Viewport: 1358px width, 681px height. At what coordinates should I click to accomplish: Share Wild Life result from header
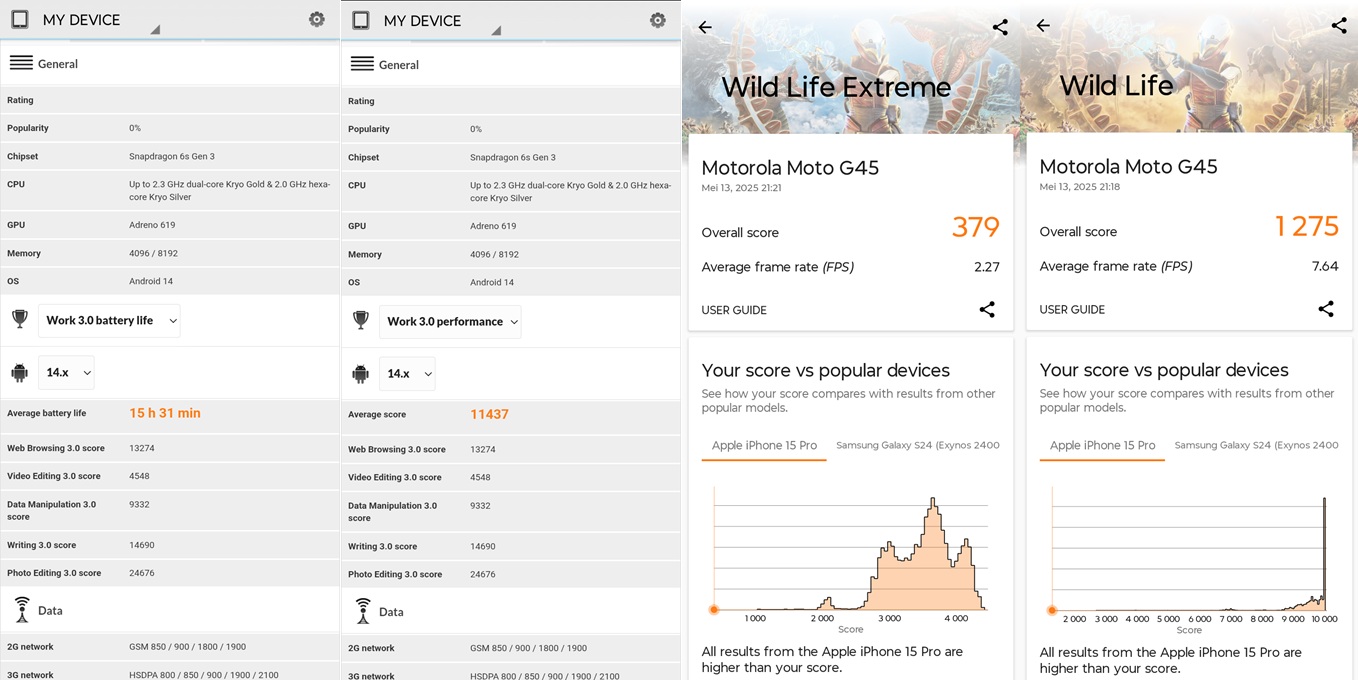(1339, 26)
